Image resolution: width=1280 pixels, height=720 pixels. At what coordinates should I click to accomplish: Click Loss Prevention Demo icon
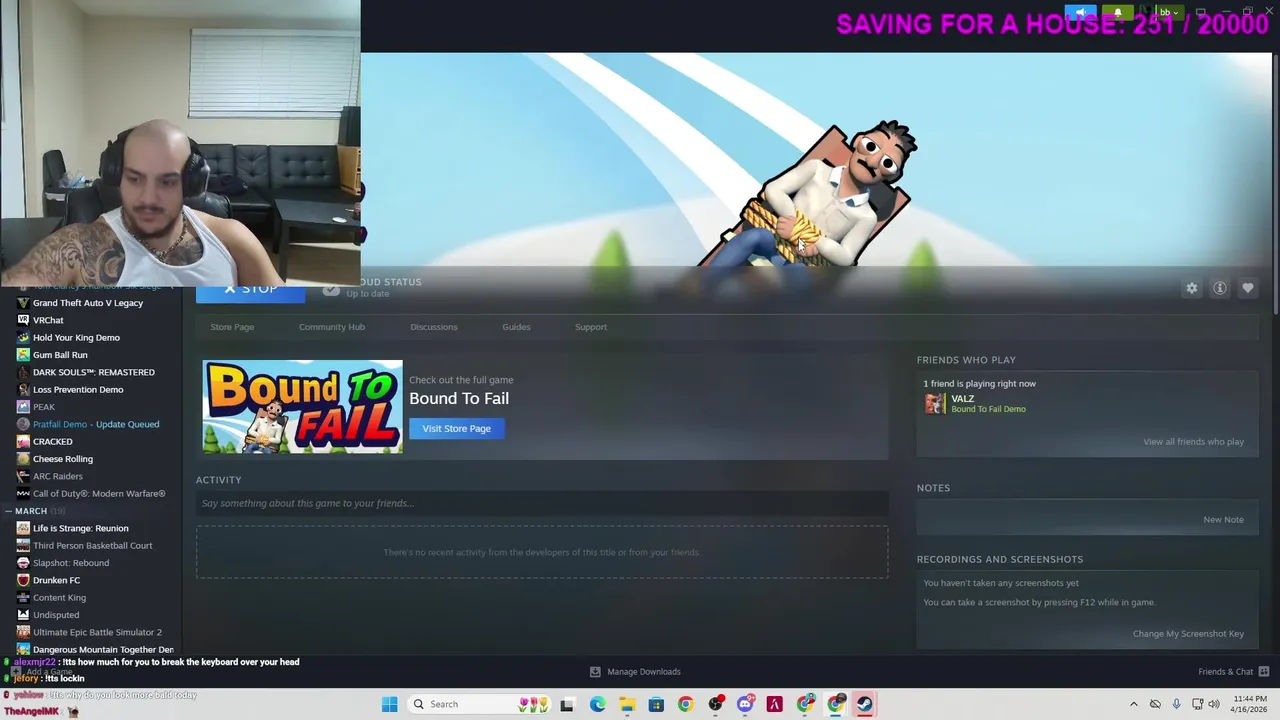tap(23, 389)
